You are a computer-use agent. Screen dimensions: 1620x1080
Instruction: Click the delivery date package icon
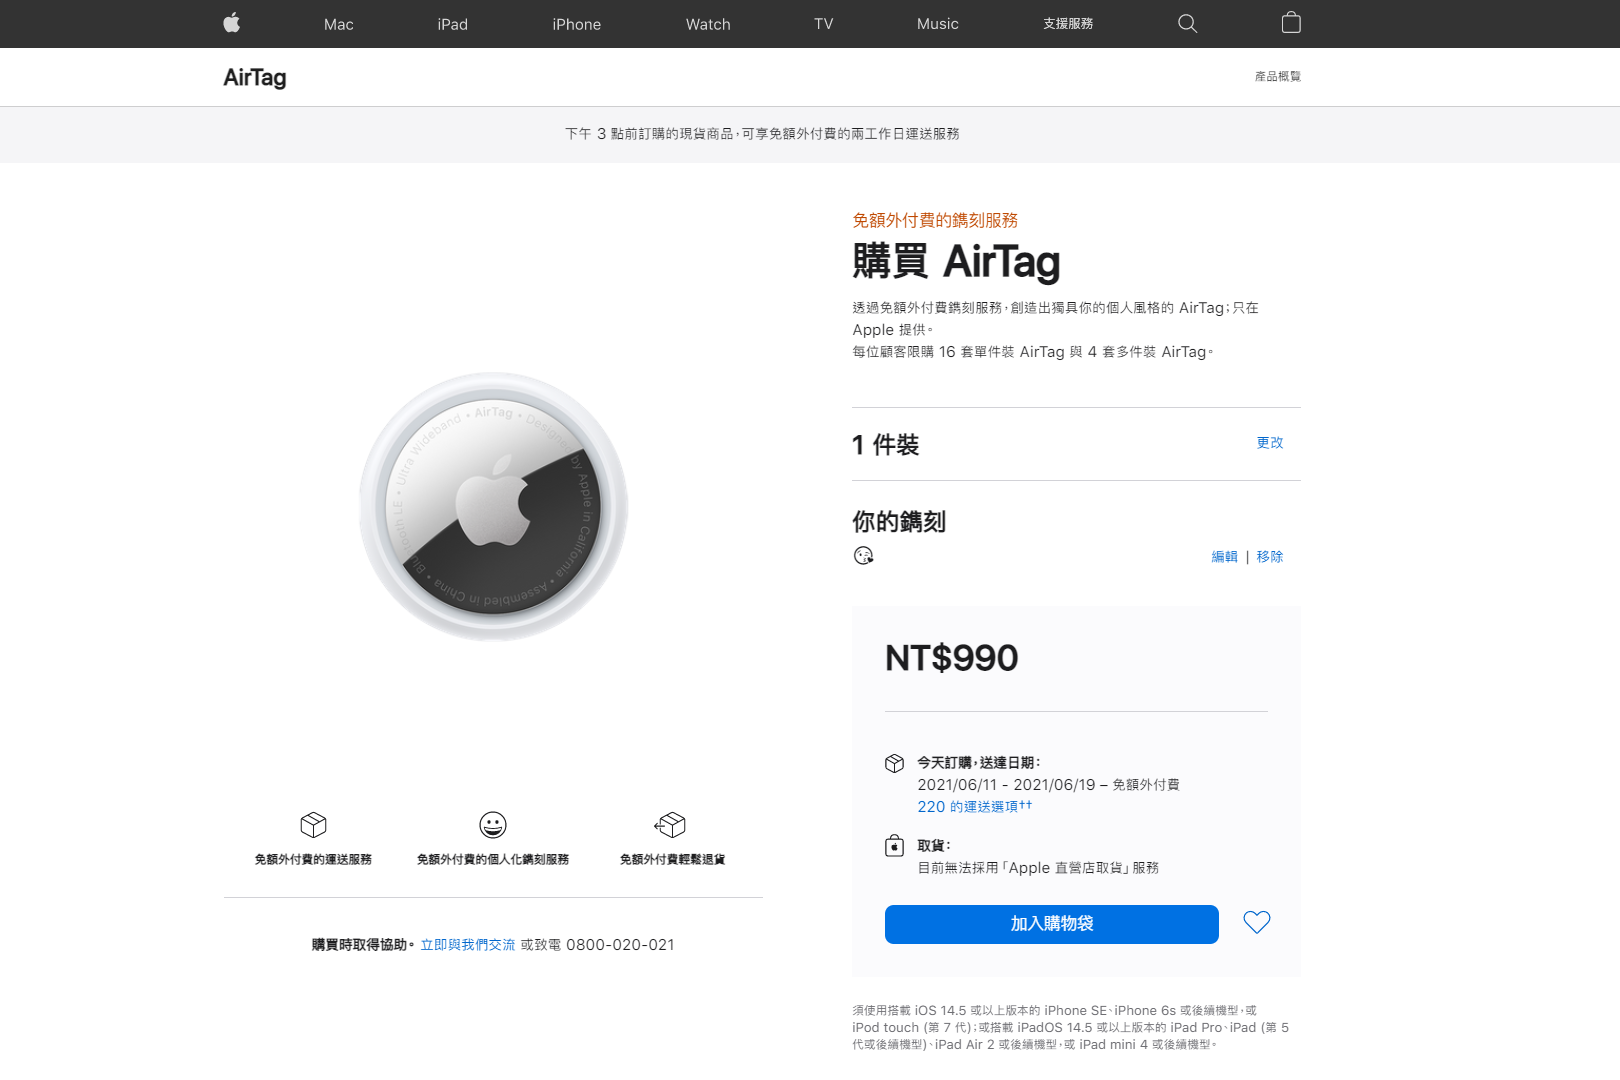[x=895, y=764]
